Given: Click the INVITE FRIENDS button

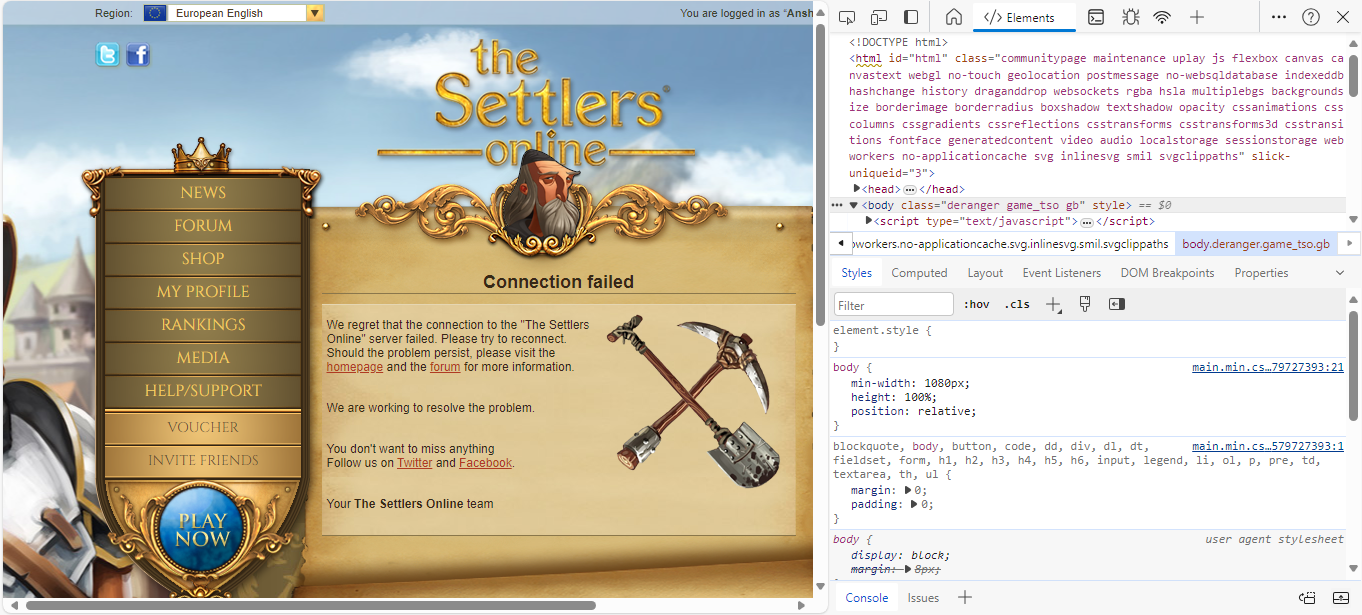Looking at the screenshot, I should pyautogui.click(x=203, y=461).
